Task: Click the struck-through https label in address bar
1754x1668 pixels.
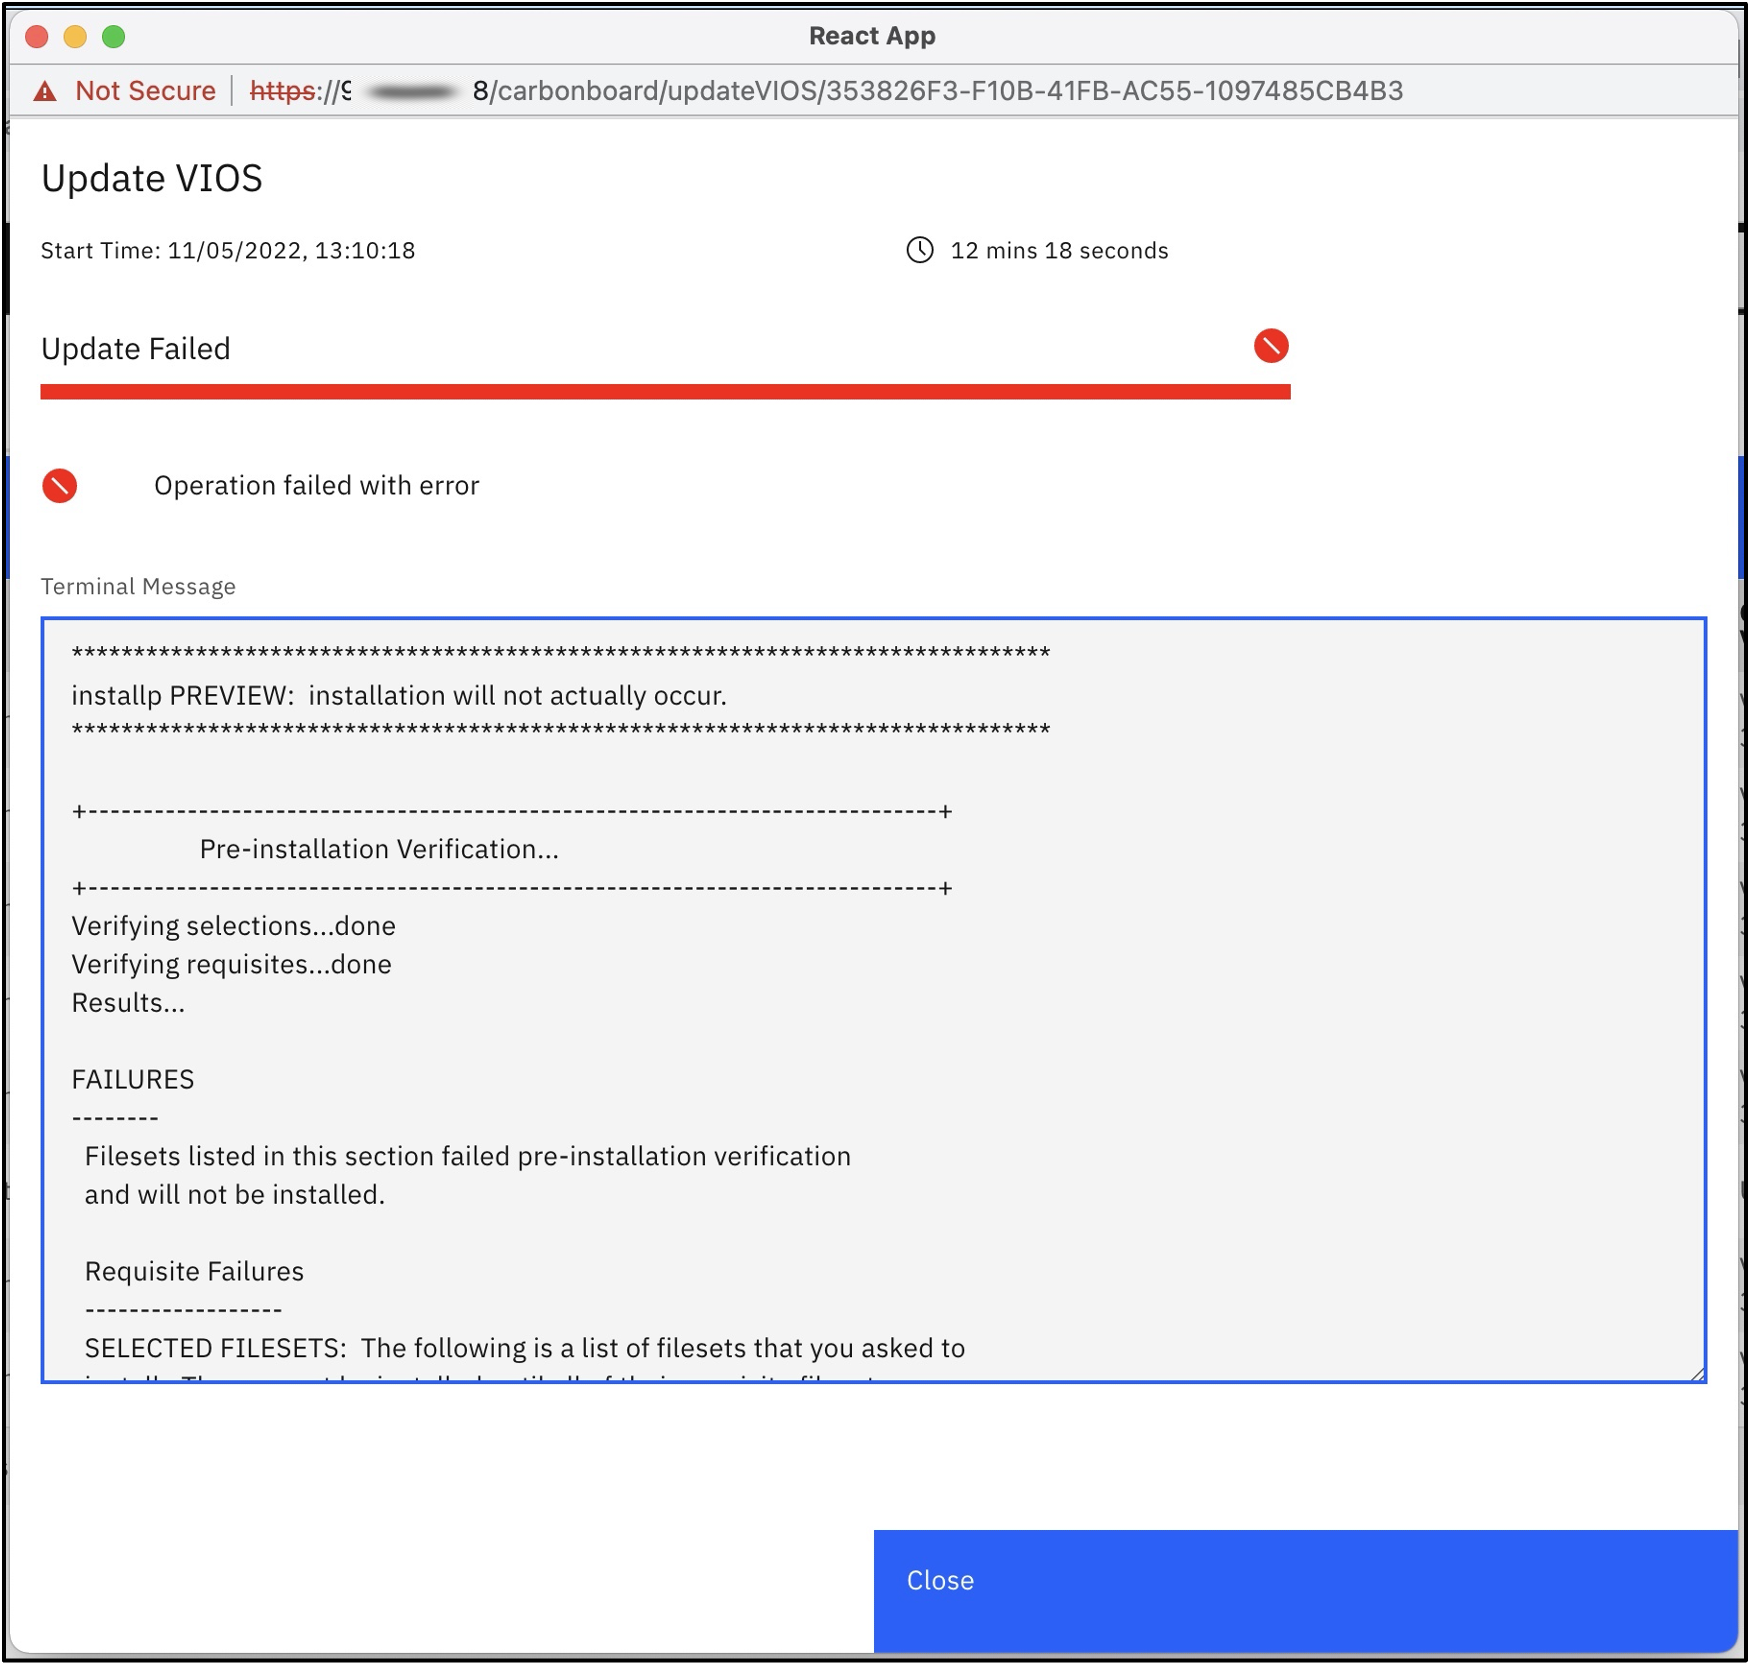Action: (283, 90)
